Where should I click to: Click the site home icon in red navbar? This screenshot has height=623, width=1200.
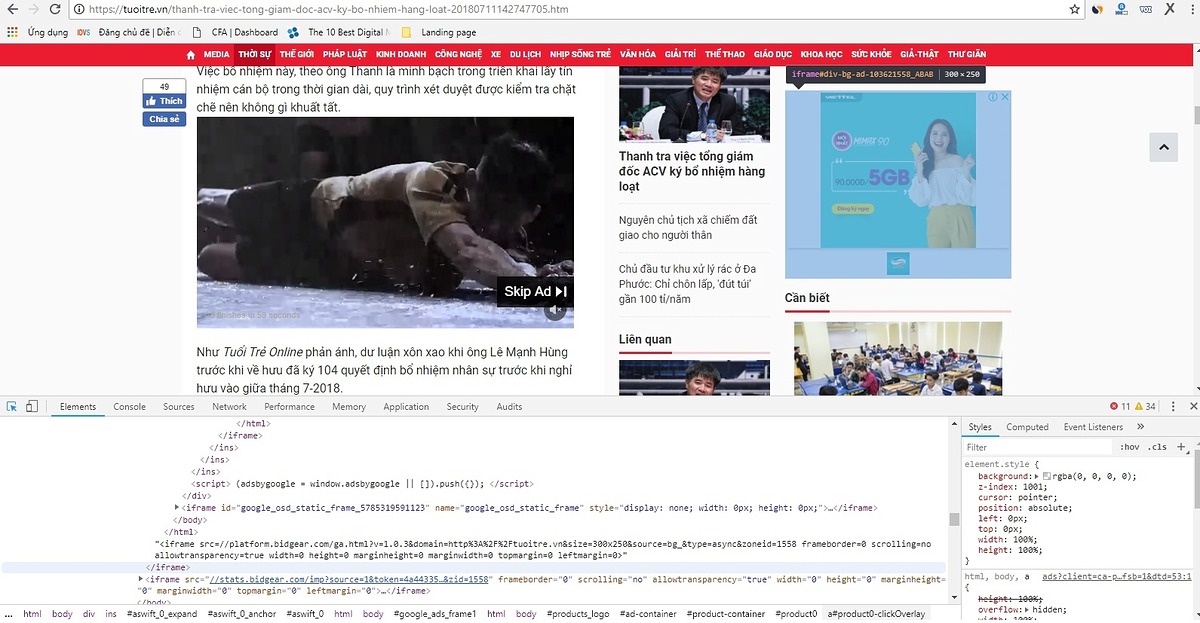click(x=191, y=54)
